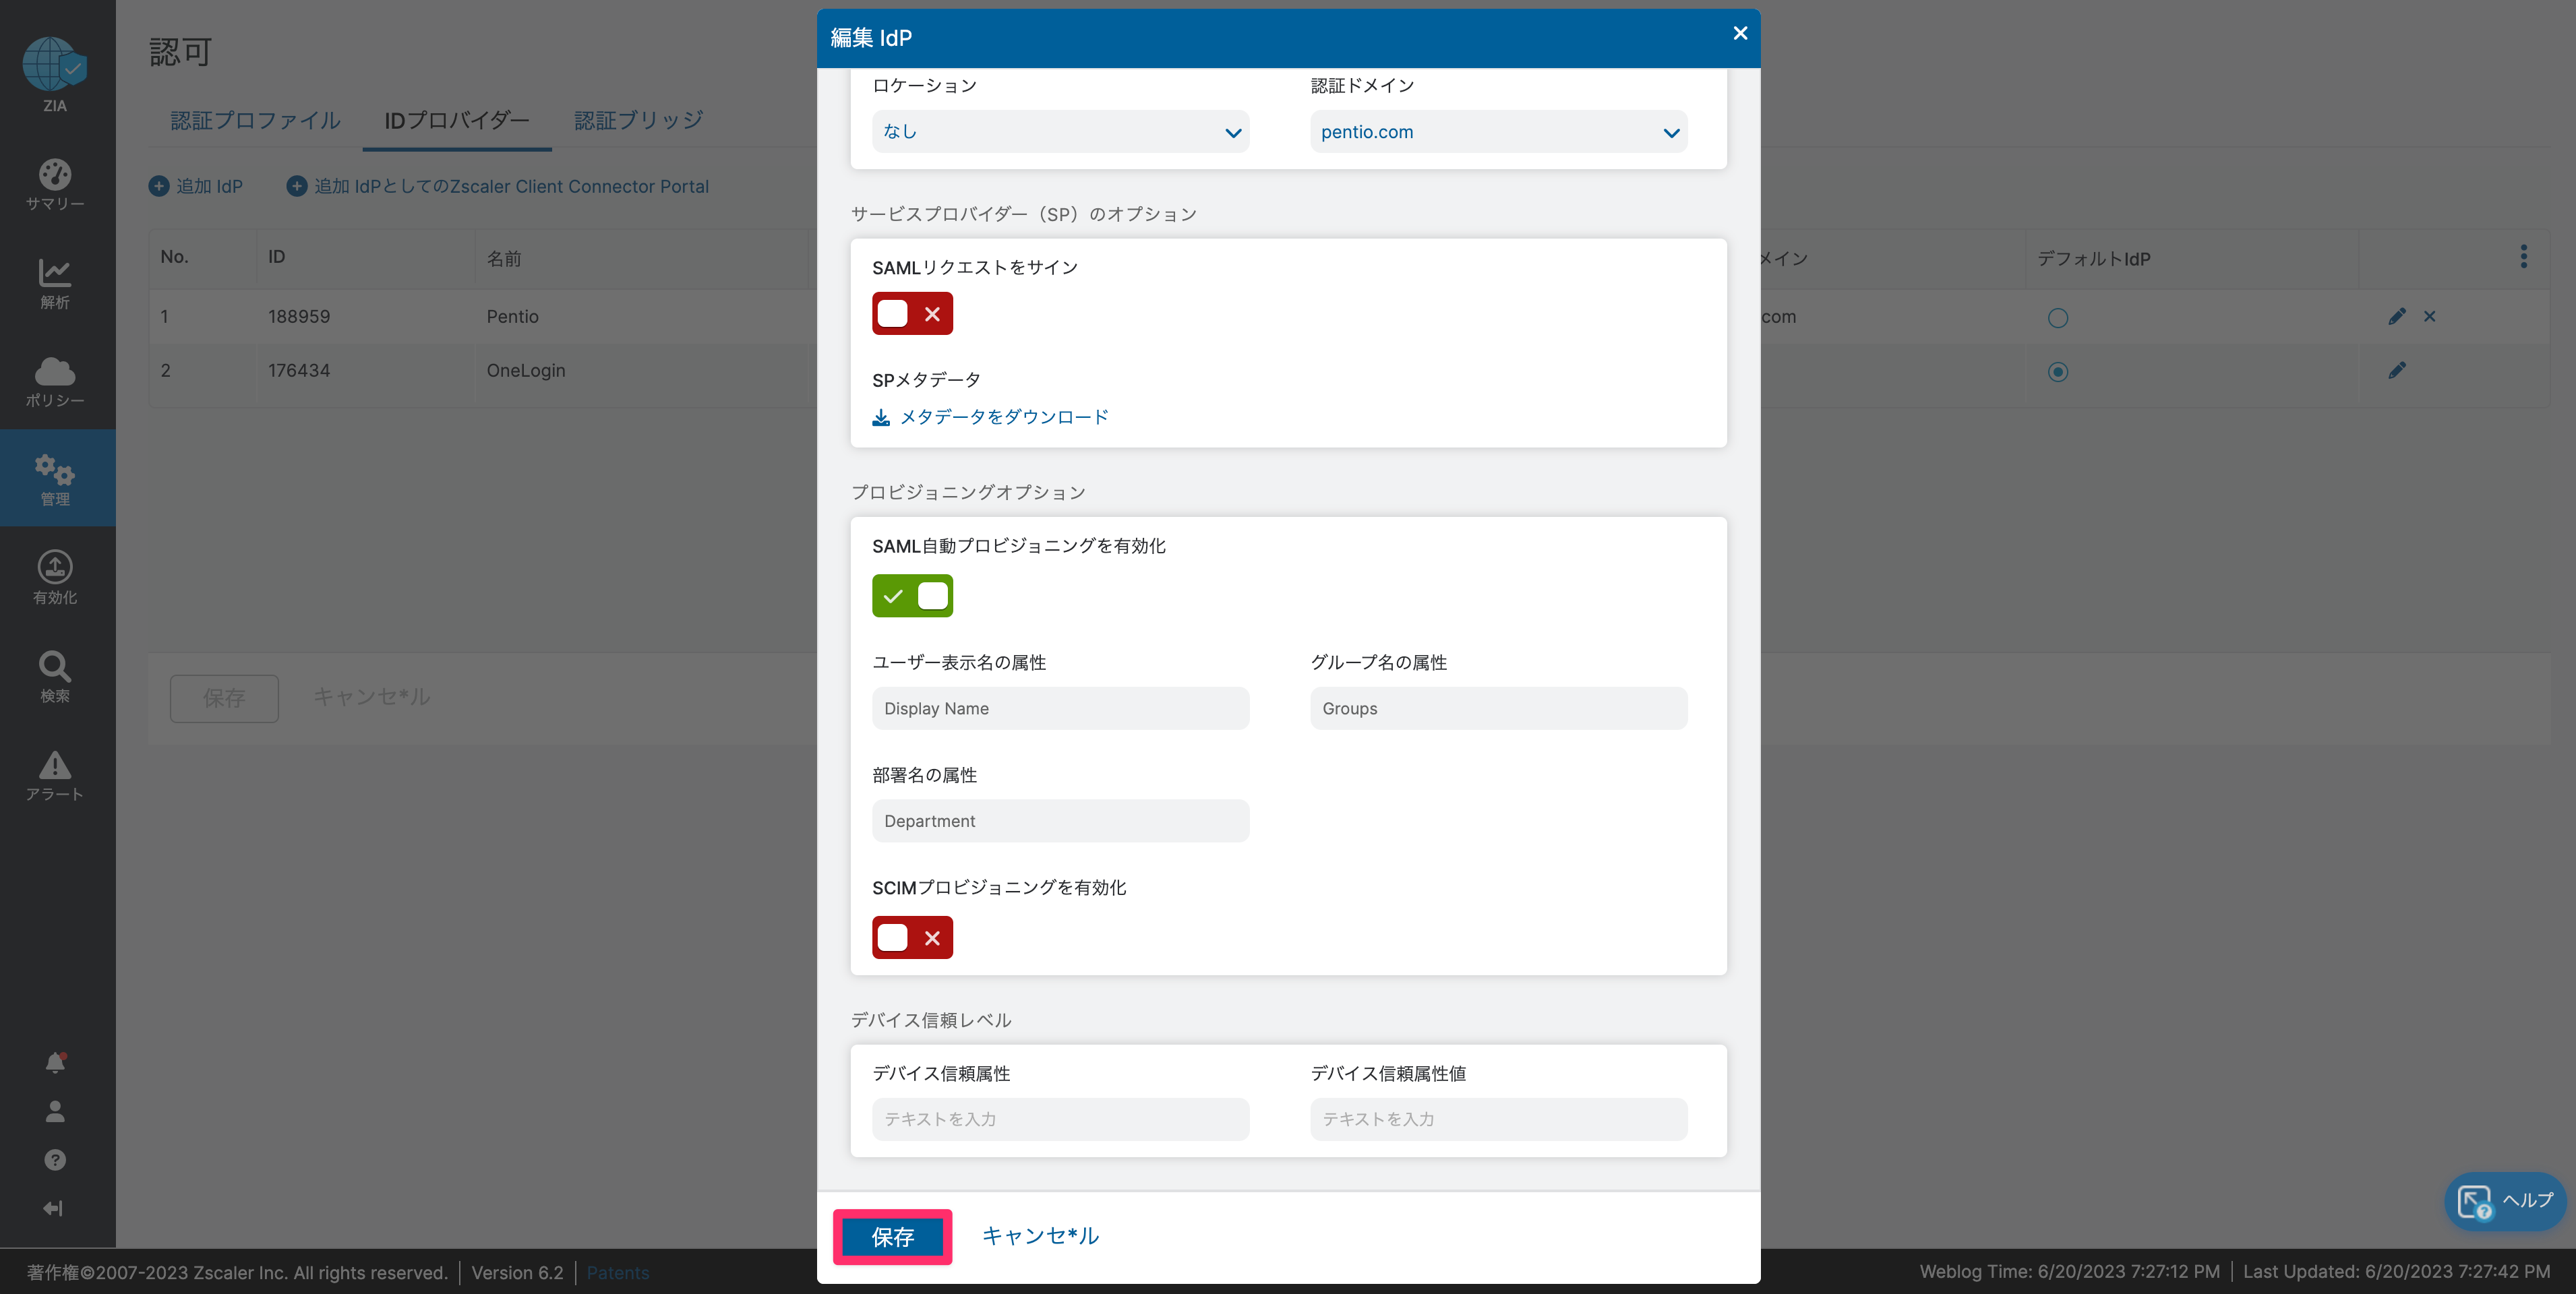Image resolution: width=2576 pixels, height=1294 pixels.
Task: Click the デバイス信頼属性 text field
Action: pos(1060,1119)
